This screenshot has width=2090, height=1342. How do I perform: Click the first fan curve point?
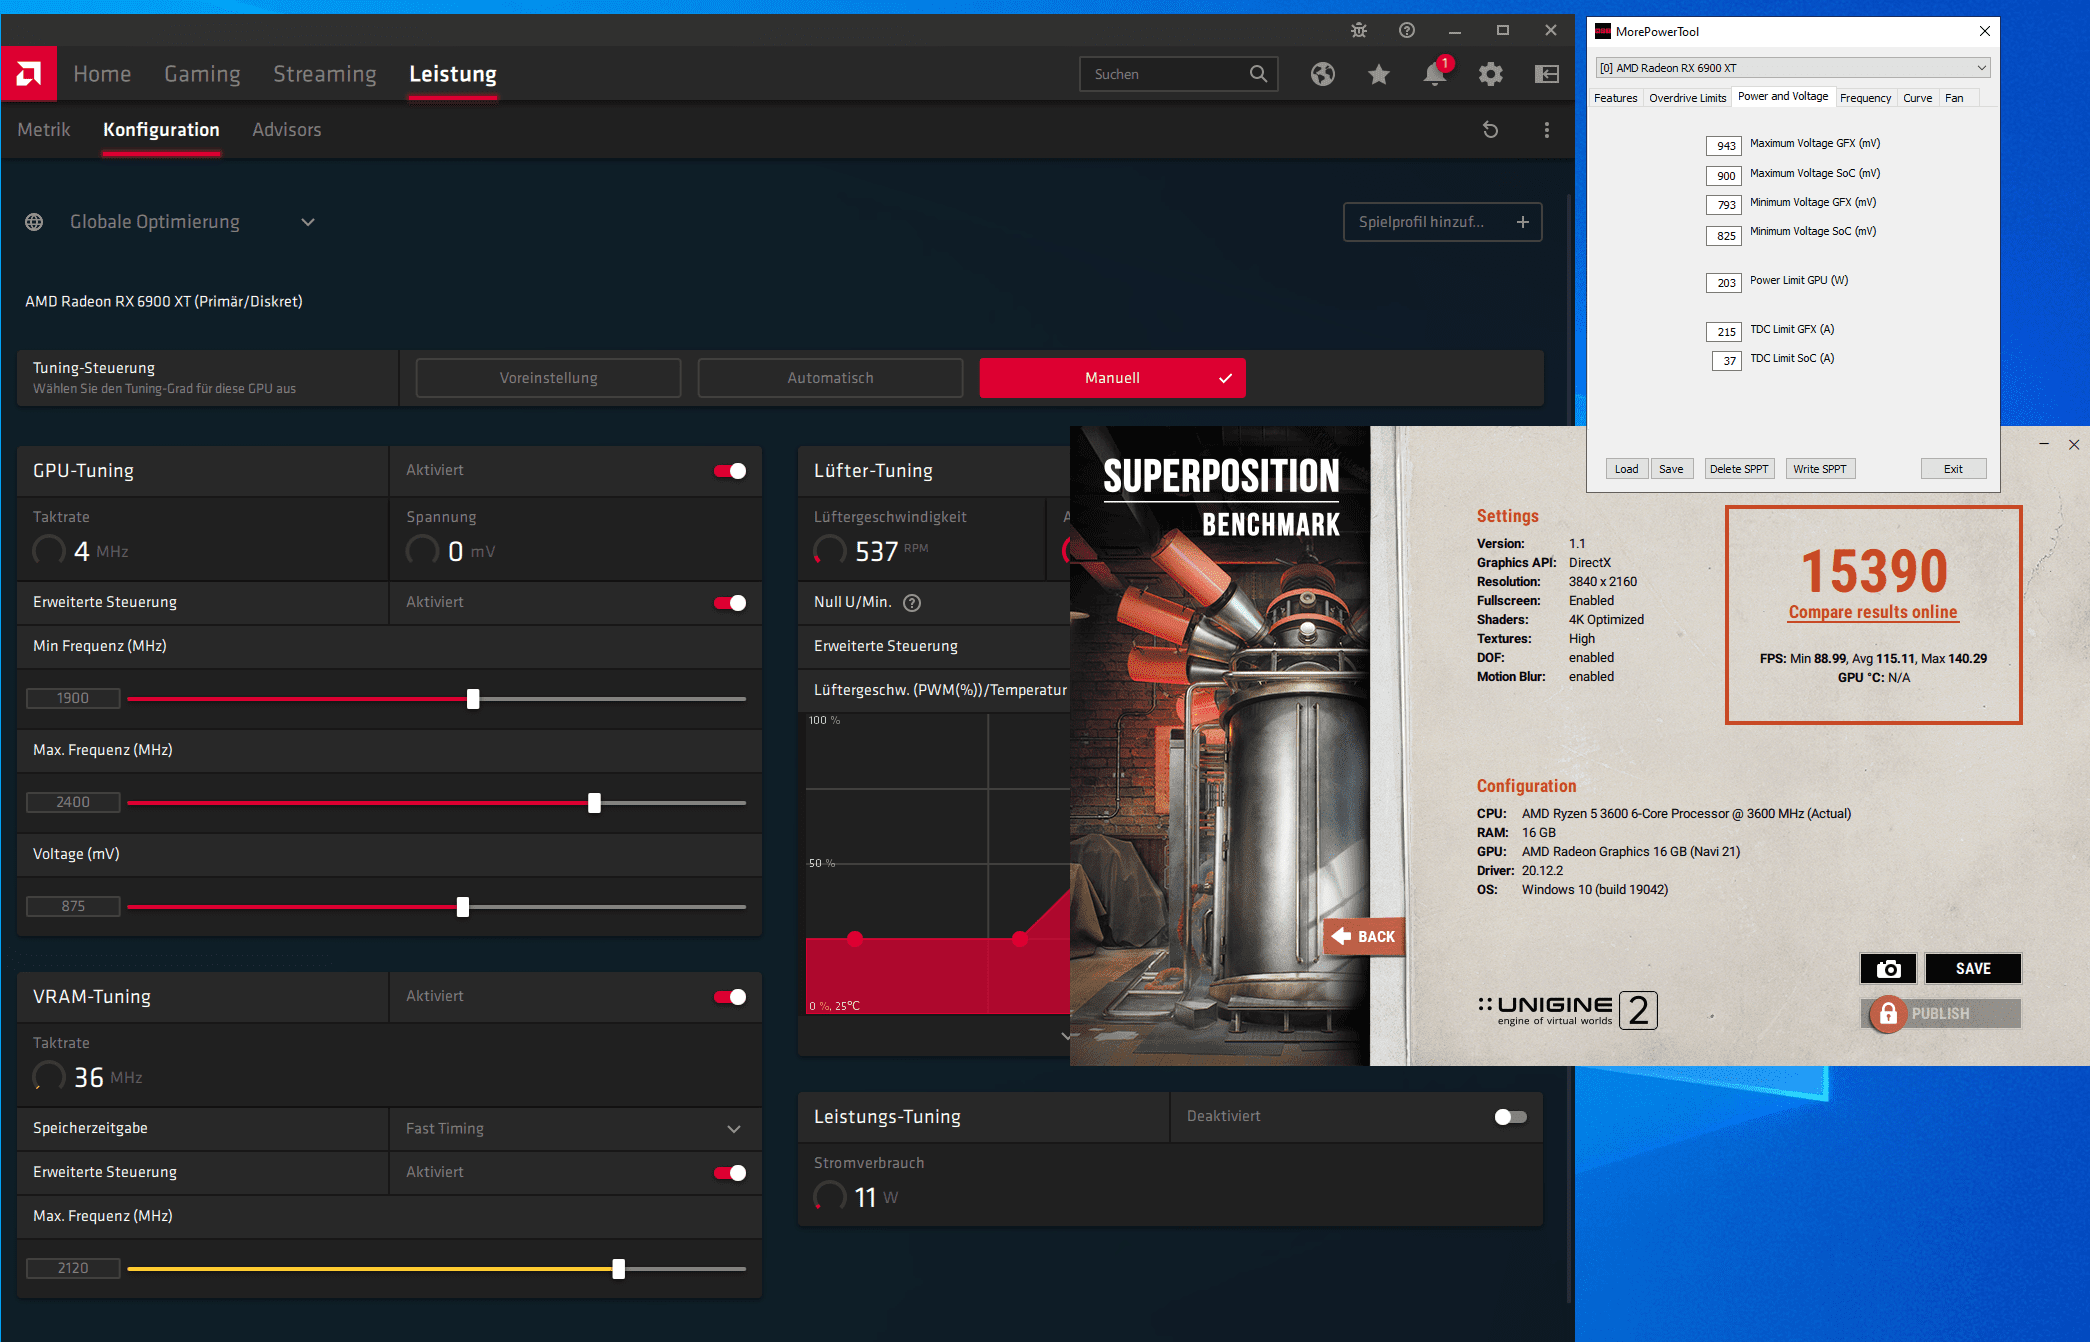[x=855, y=938]
